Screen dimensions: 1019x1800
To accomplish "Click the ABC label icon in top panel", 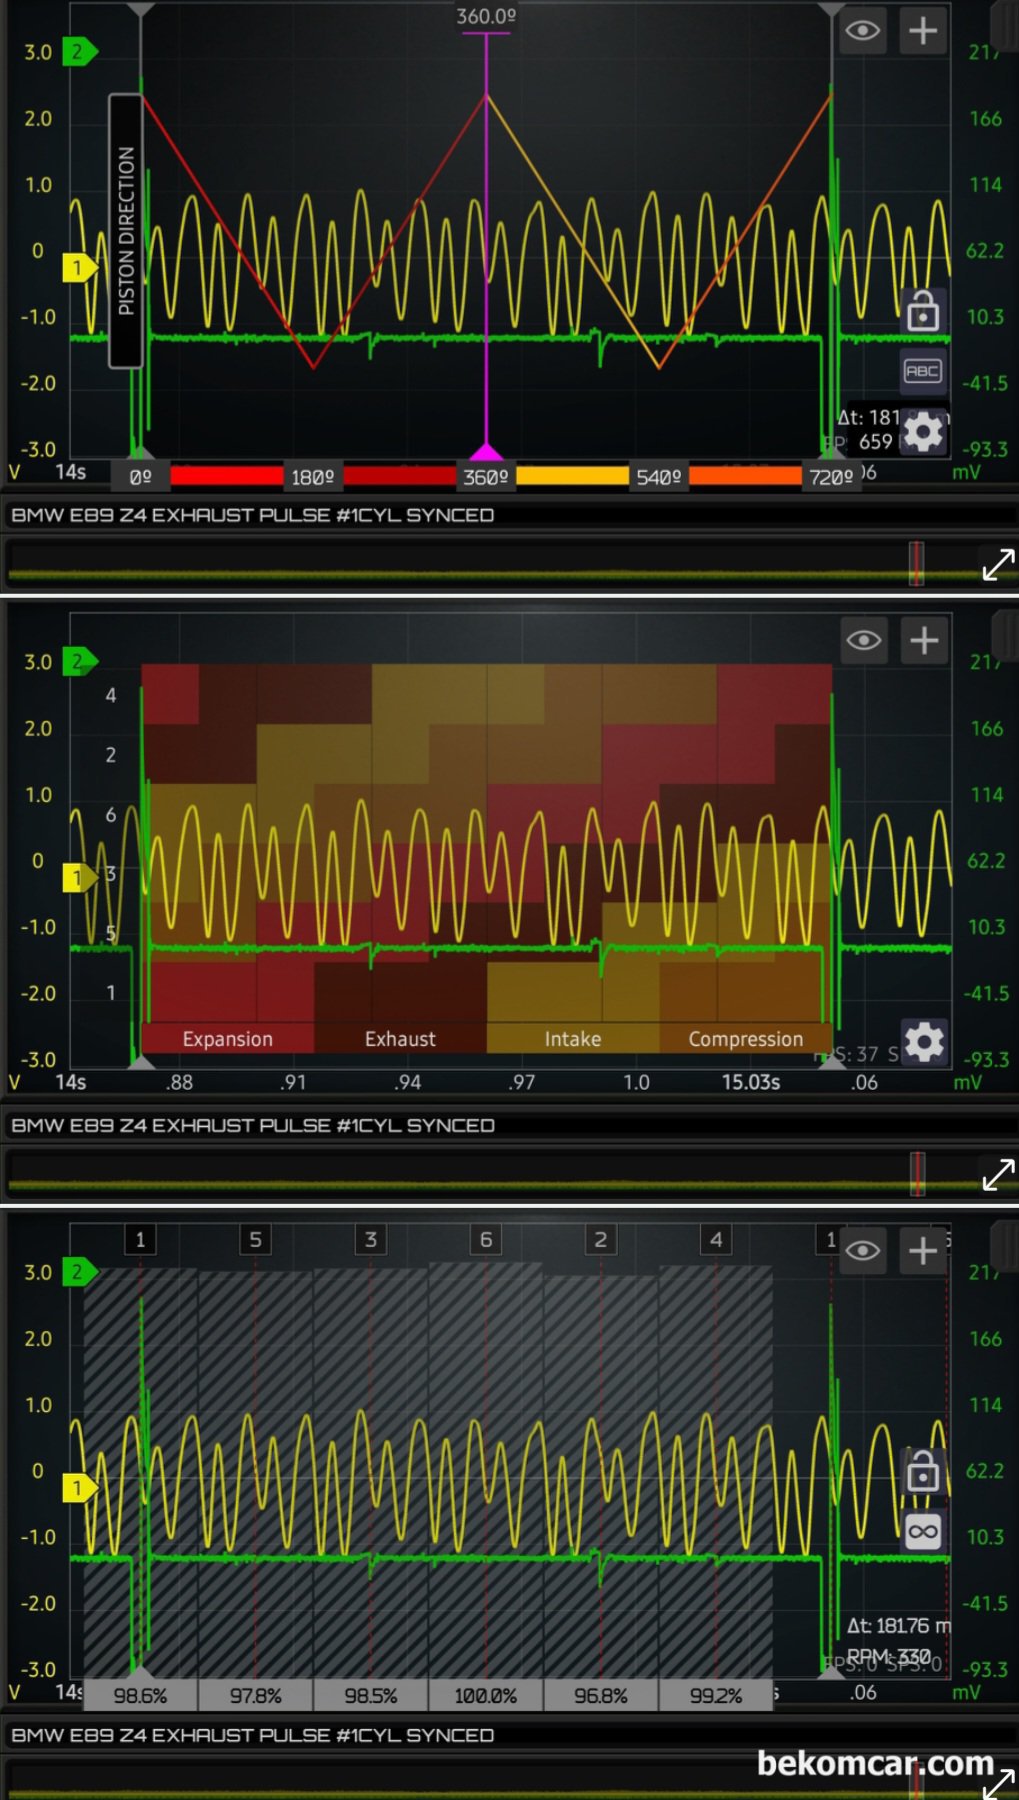I will pyautogui.click(x=922, y=371).
